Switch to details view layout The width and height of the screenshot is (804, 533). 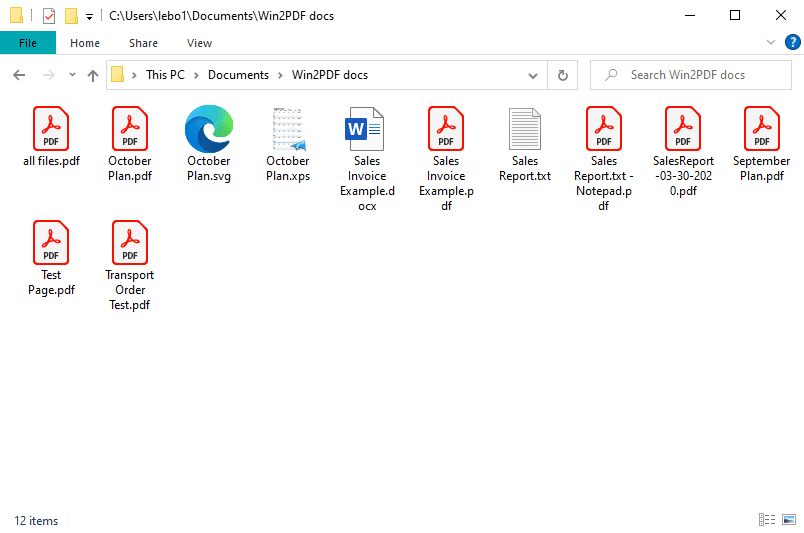[767, 520]
